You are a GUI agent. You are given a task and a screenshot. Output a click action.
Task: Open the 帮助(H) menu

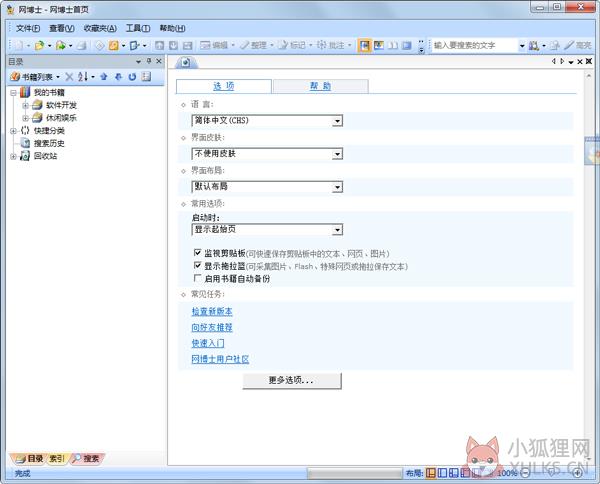click(173, 28)
